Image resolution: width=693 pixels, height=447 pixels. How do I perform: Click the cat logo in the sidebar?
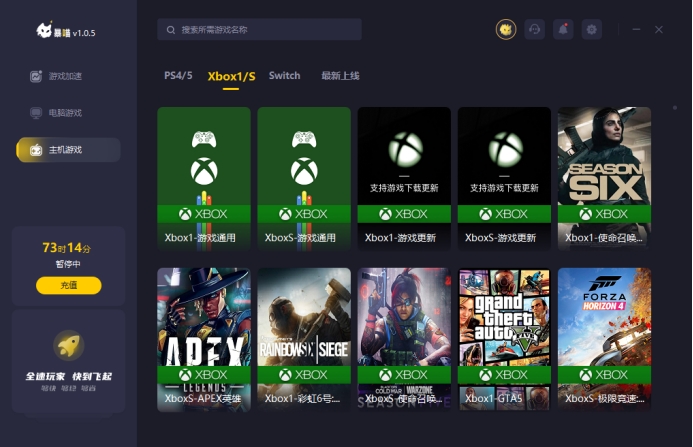tap(44, 30)
